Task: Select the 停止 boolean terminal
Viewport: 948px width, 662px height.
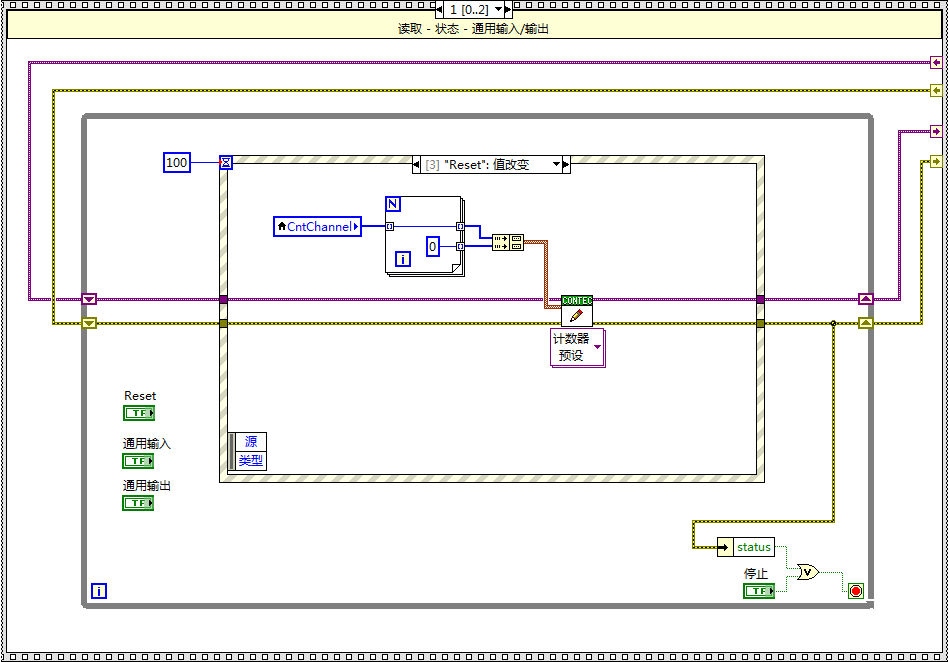Action: [x=759, y=591]
